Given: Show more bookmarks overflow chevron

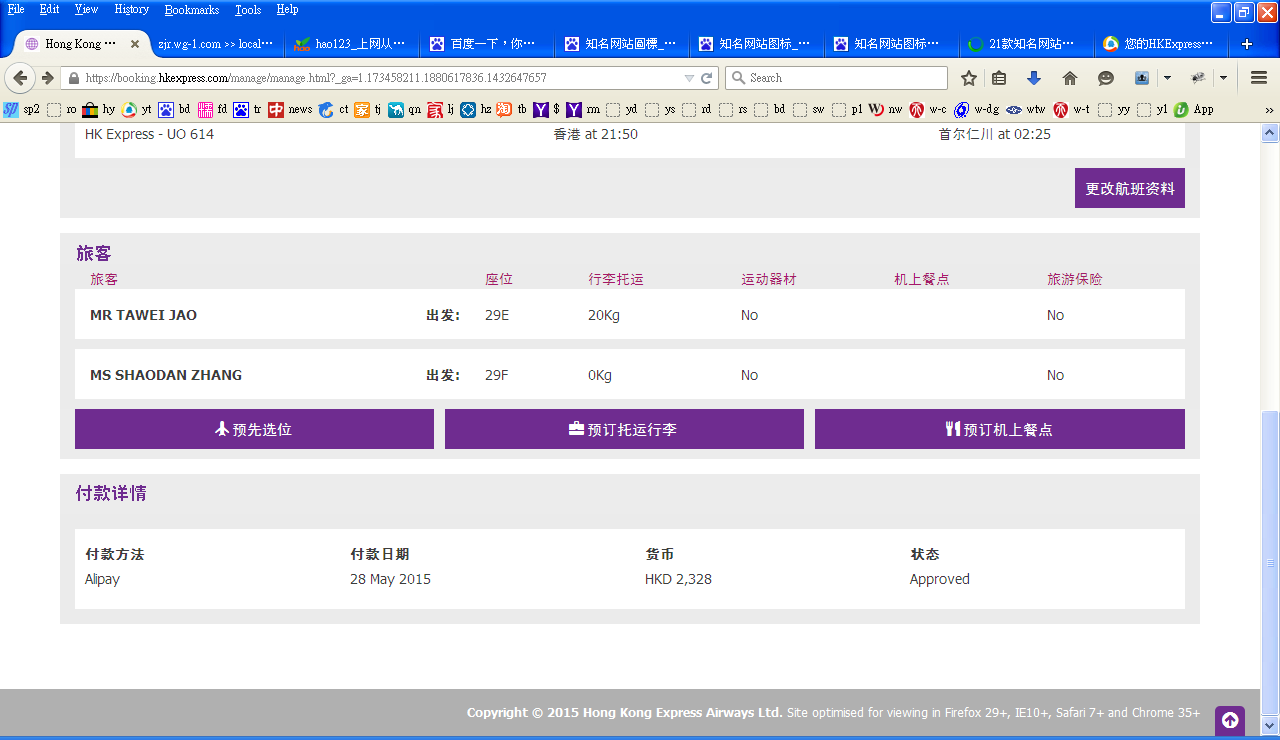Looking at the screenshot, I should (x=1269, y=110).
